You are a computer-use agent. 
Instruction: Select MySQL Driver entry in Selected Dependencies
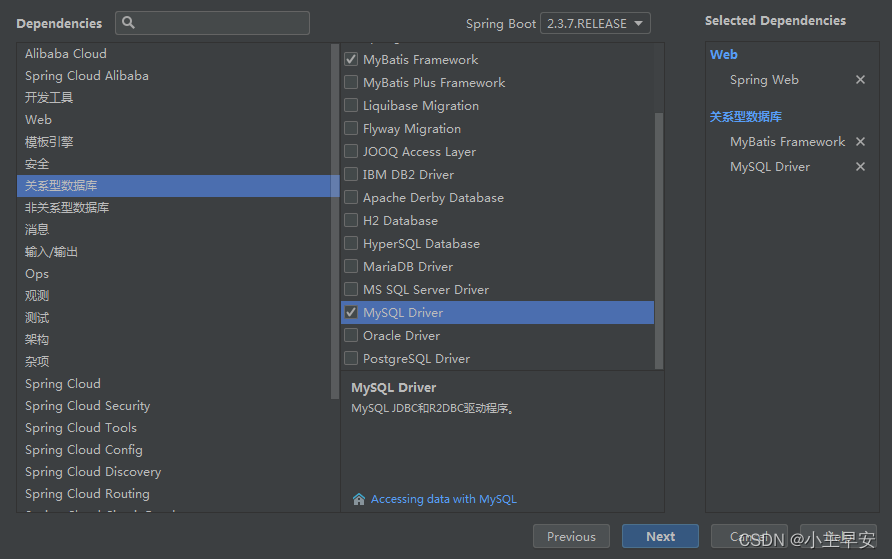click(770, 167)
